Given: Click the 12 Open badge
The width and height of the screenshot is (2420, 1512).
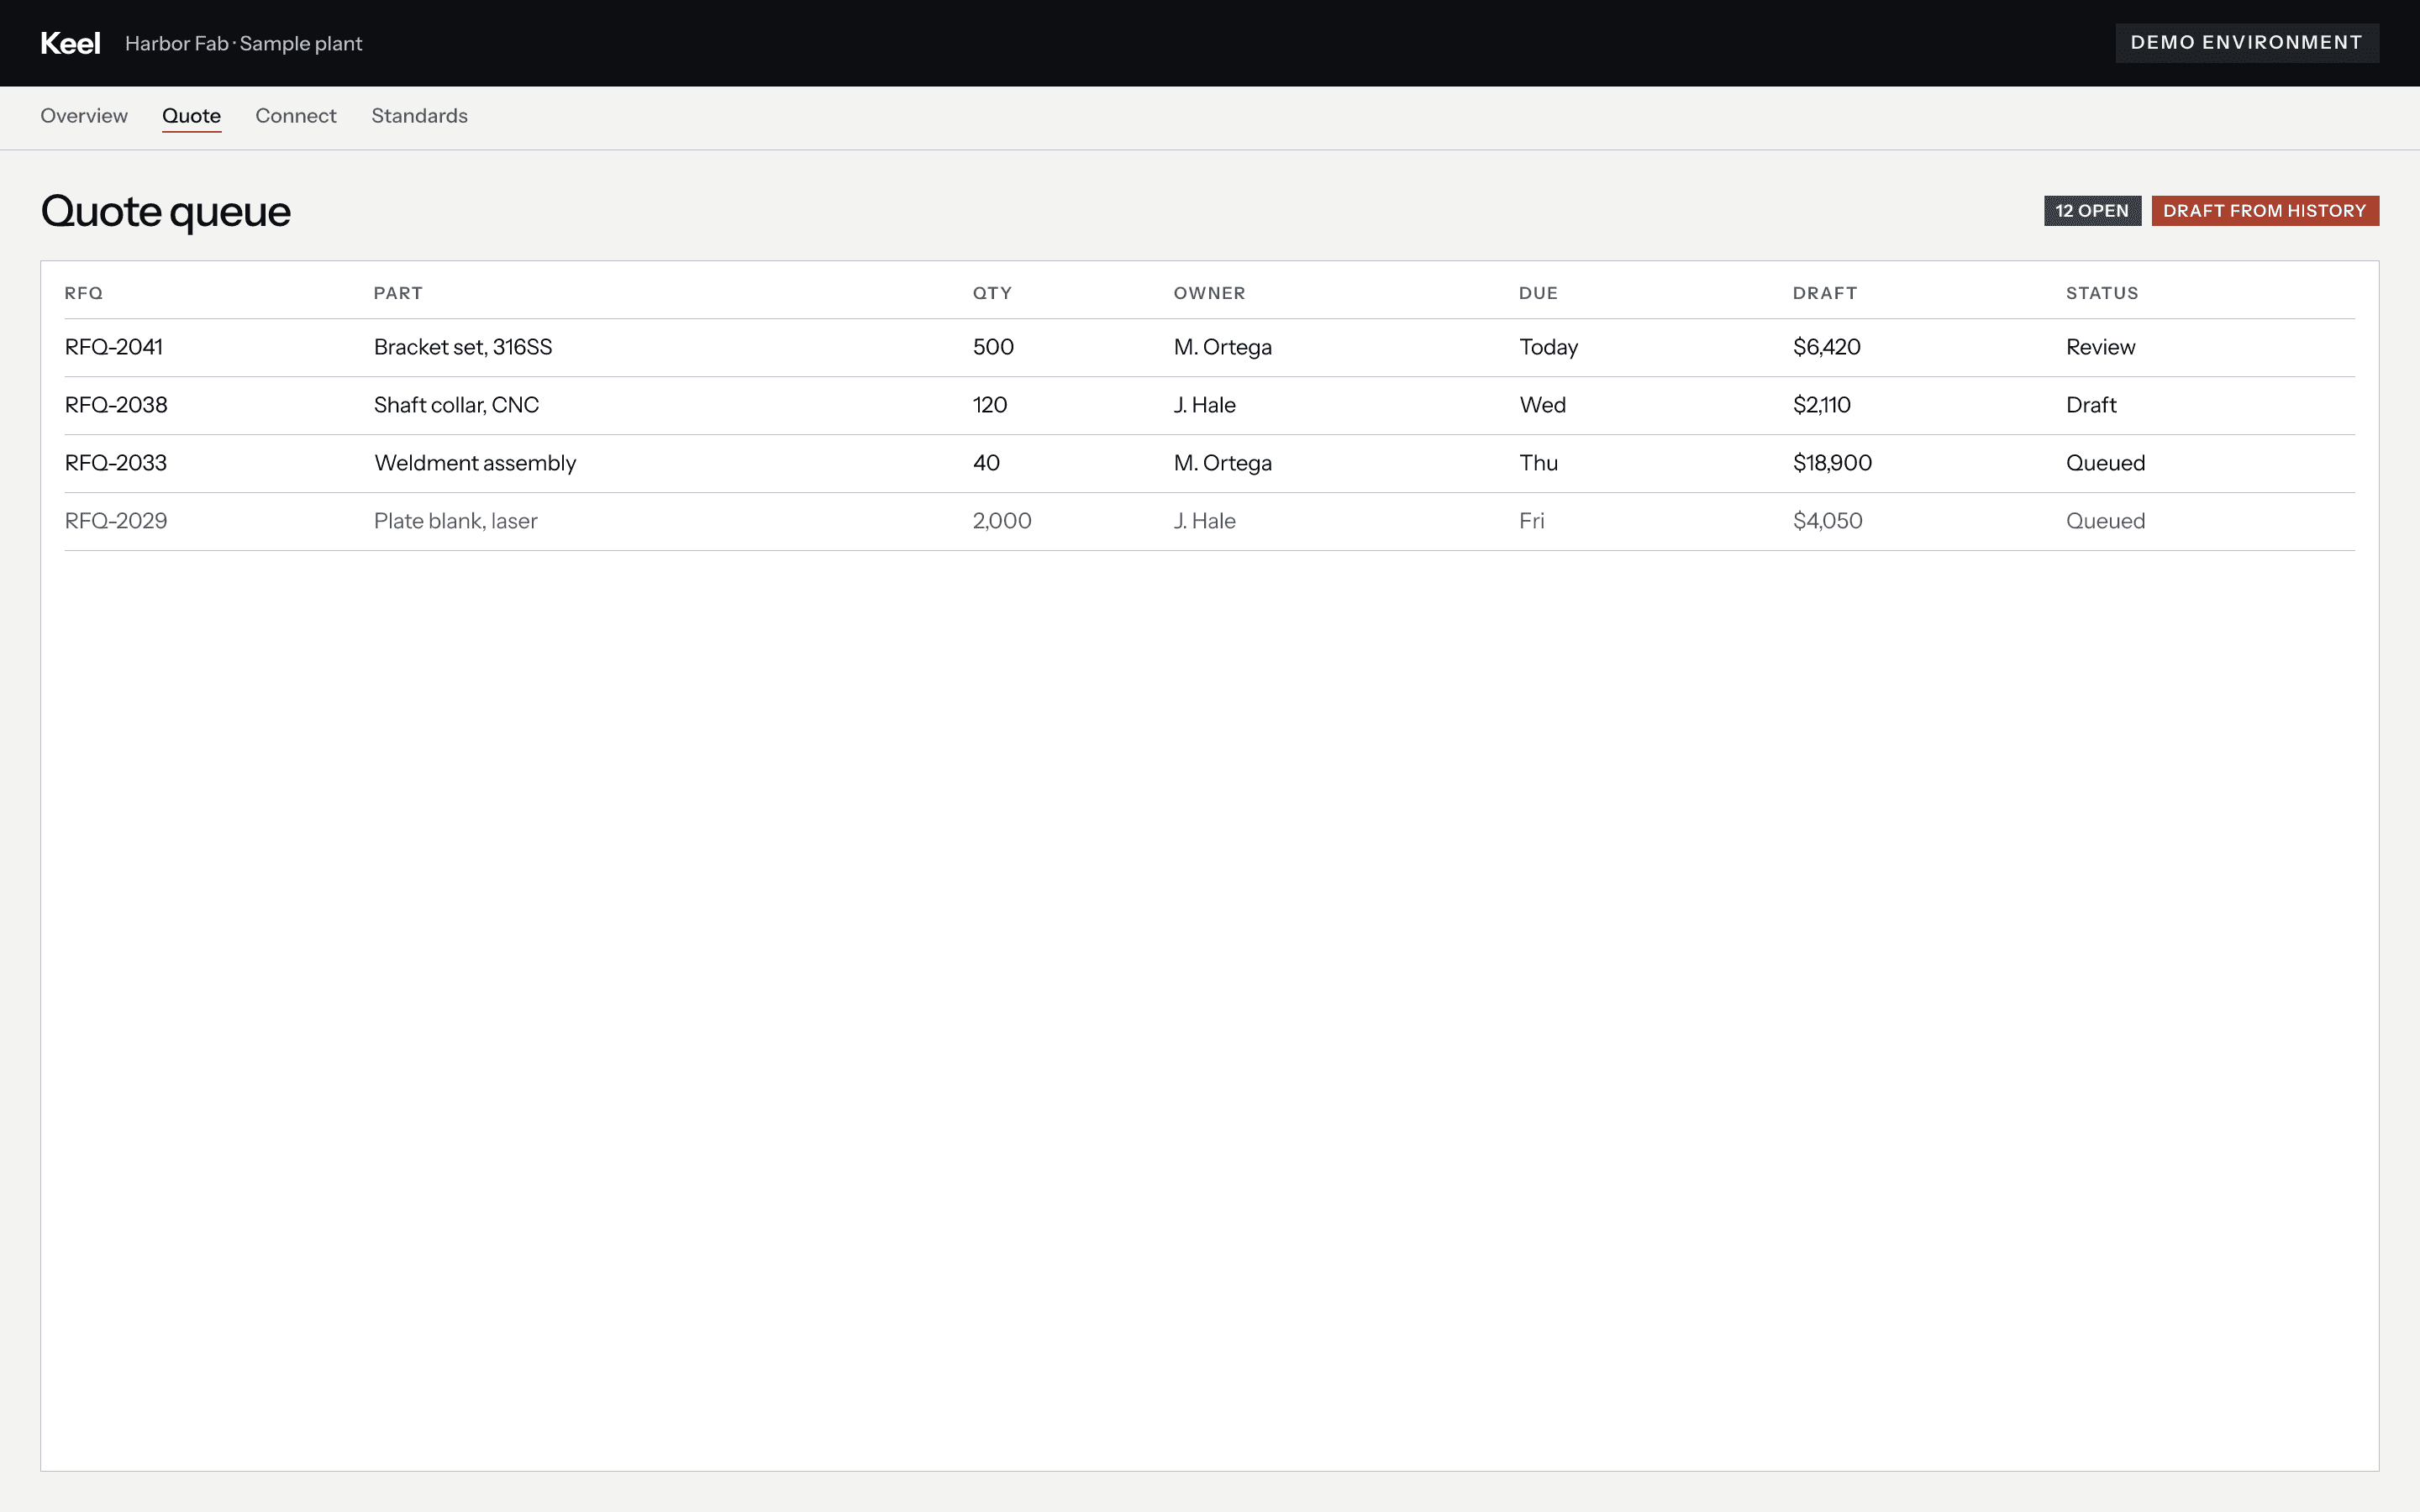Looking at the screenshot, I should 2092,211.
